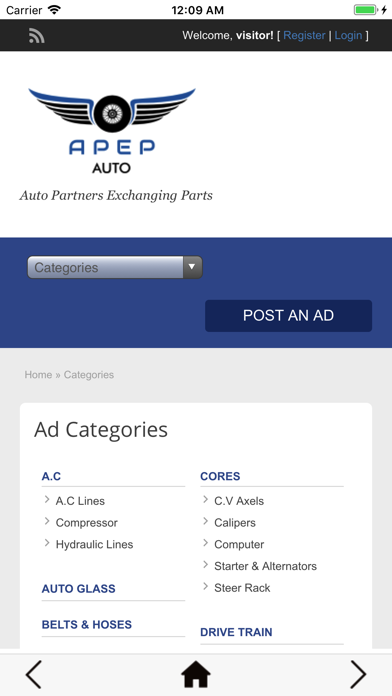Open the CORES category heading
Image resolution: width=392 pixels, height=696 pixels.
220,476
